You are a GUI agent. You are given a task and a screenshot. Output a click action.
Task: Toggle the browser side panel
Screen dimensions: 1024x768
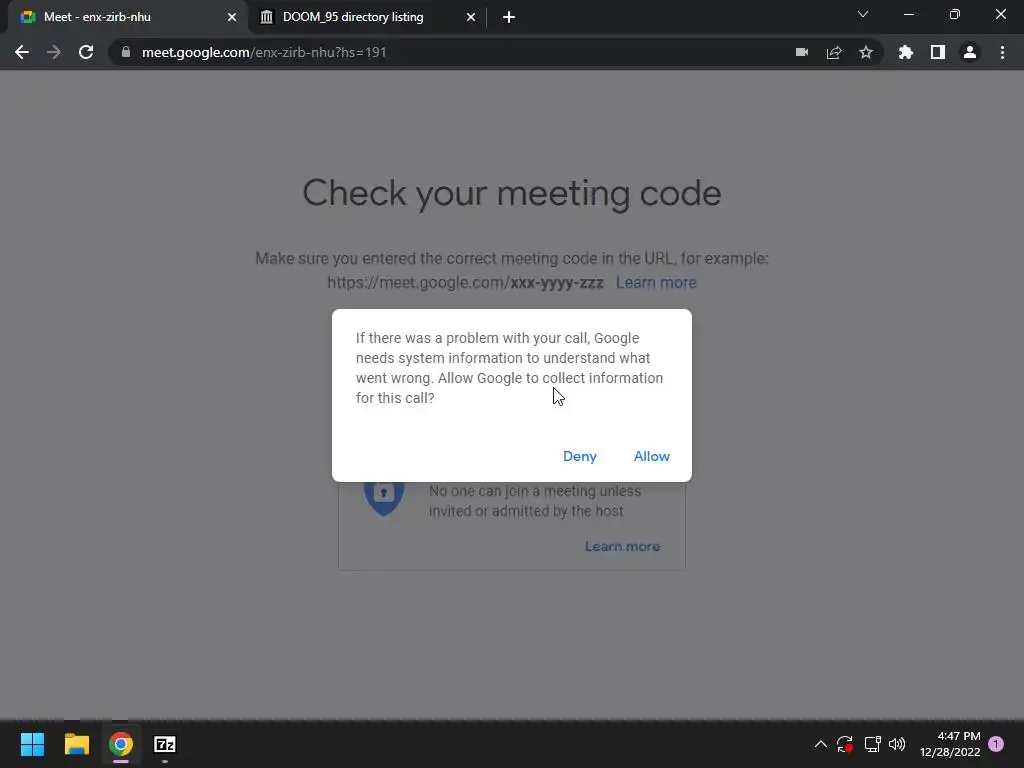[x=938, y=52]
